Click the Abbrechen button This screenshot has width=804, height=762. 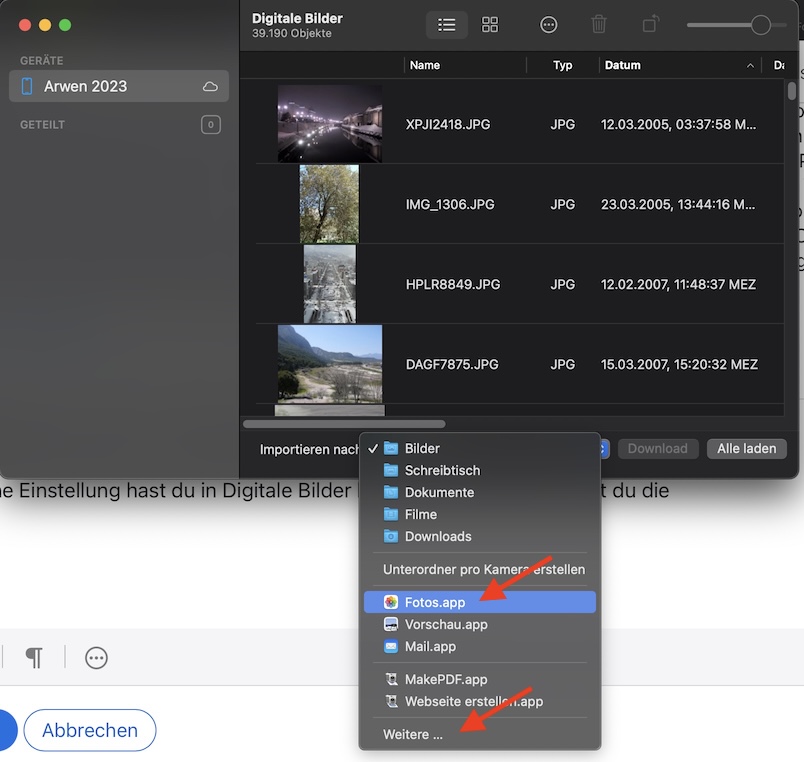(90, 730)
